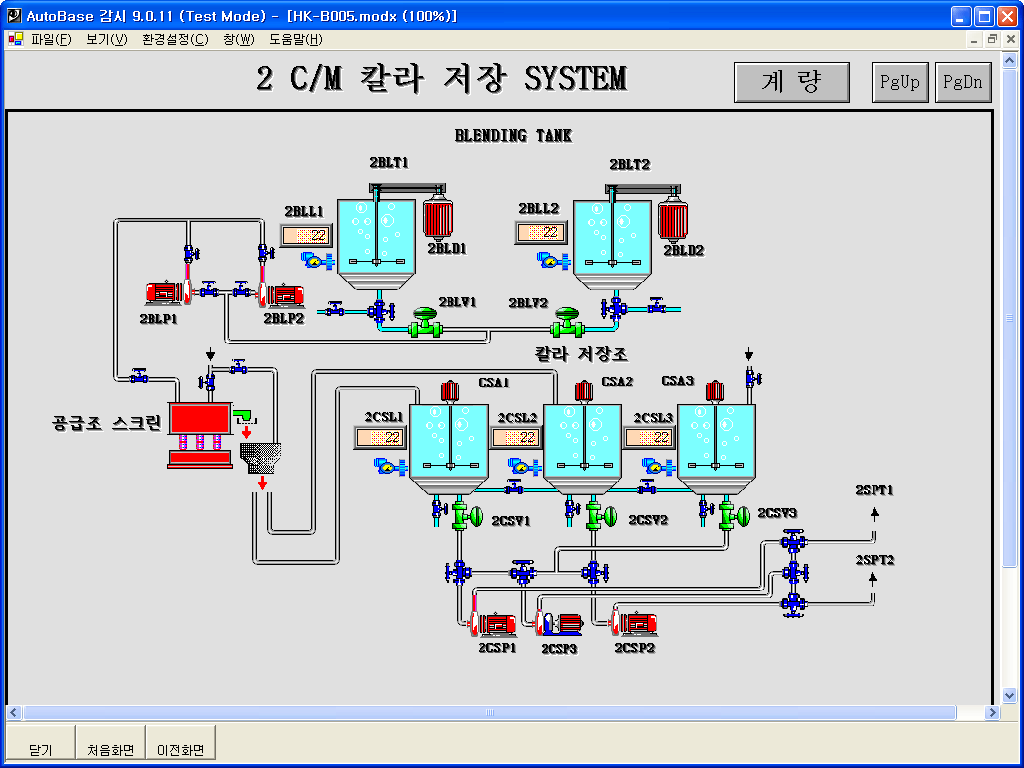Select the red supply tank screen unit
Viewport: 1024px width, 768px height.
coord(199,420)
